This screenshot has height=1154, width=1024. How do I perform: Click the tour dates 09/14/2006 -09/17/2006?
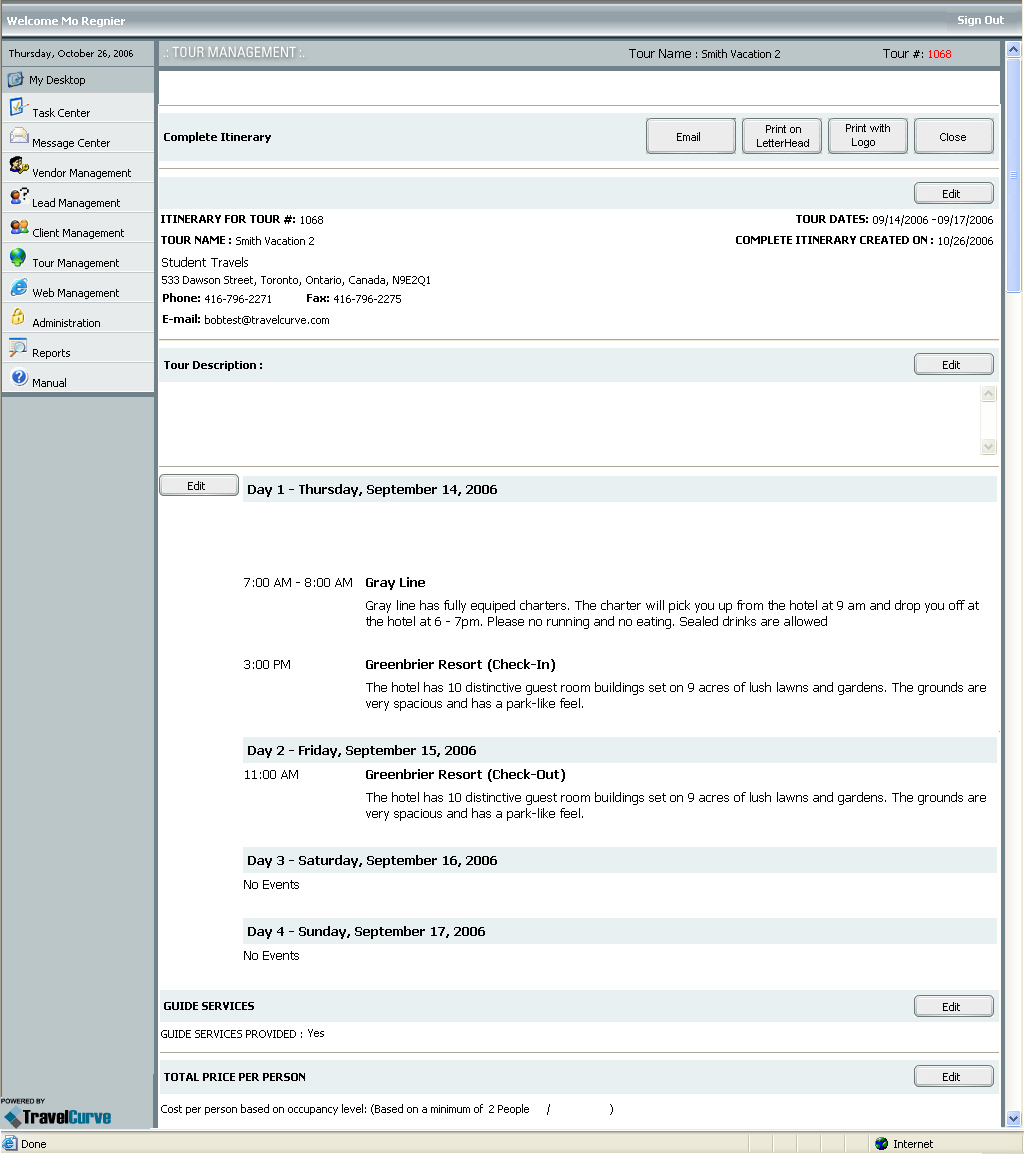coord(933,219)
